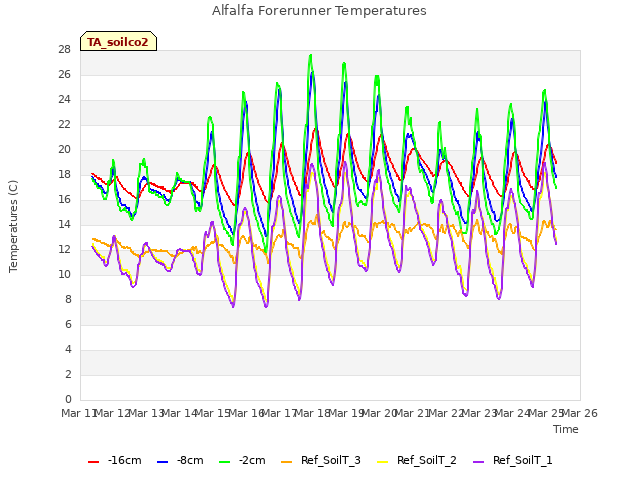The image size is (640, 480).
Task: Click the 14 y-axis tick label
Action: [x=65, y=224]
